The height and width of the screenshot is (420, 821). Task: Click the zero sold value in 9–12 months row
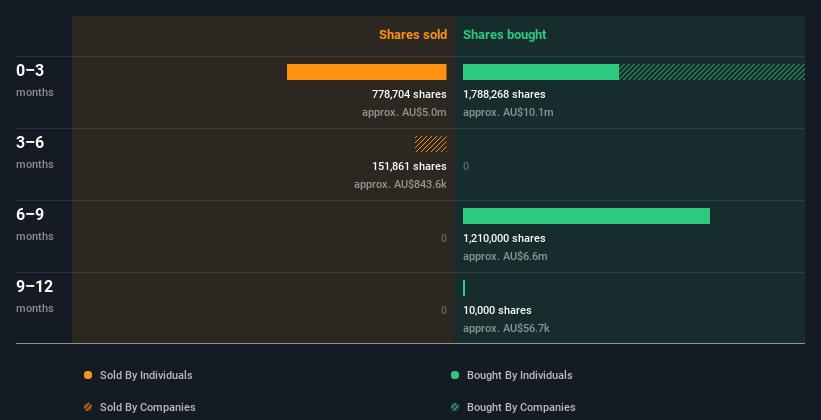click(x=444, y=311)
